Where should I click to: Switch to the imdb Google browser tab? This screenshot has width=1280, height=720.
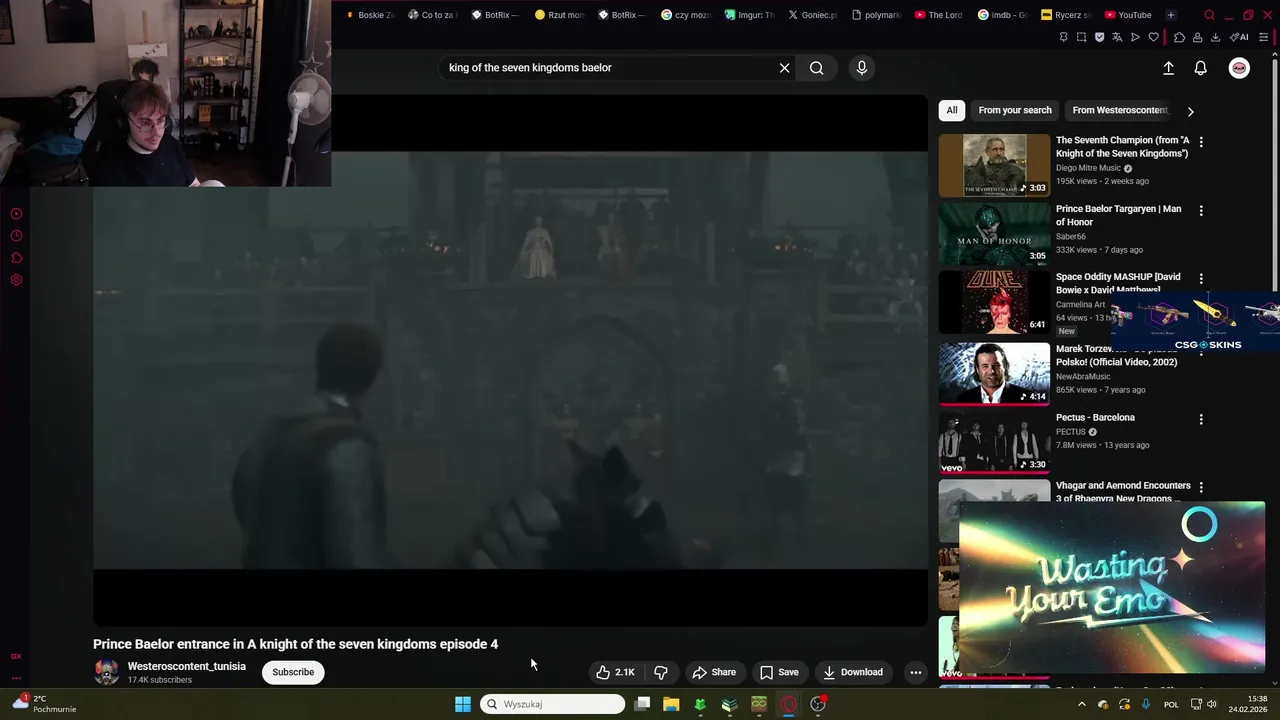(x=1002, y=15)
